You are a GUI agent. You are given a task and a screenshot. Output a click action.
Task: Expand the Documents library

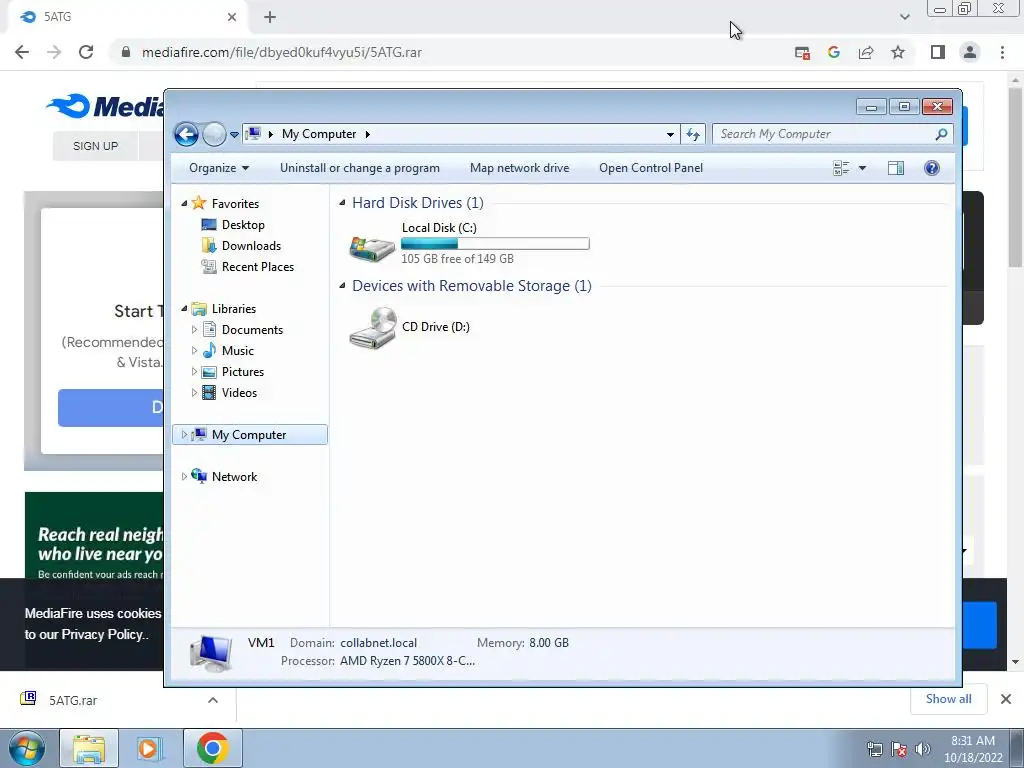(194, 330)
